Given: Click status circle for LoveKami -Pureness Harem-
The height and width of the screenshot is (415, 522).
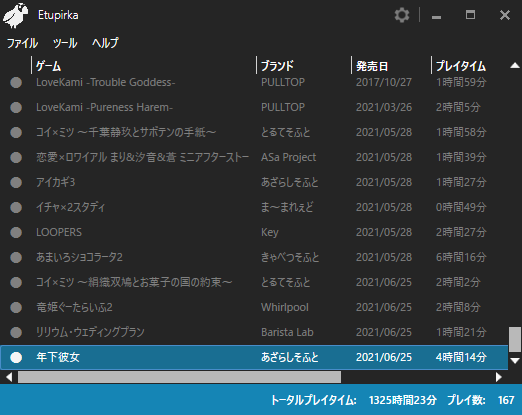Looking at the screenshot, I should pyautogui.click(x=16, y=107).
